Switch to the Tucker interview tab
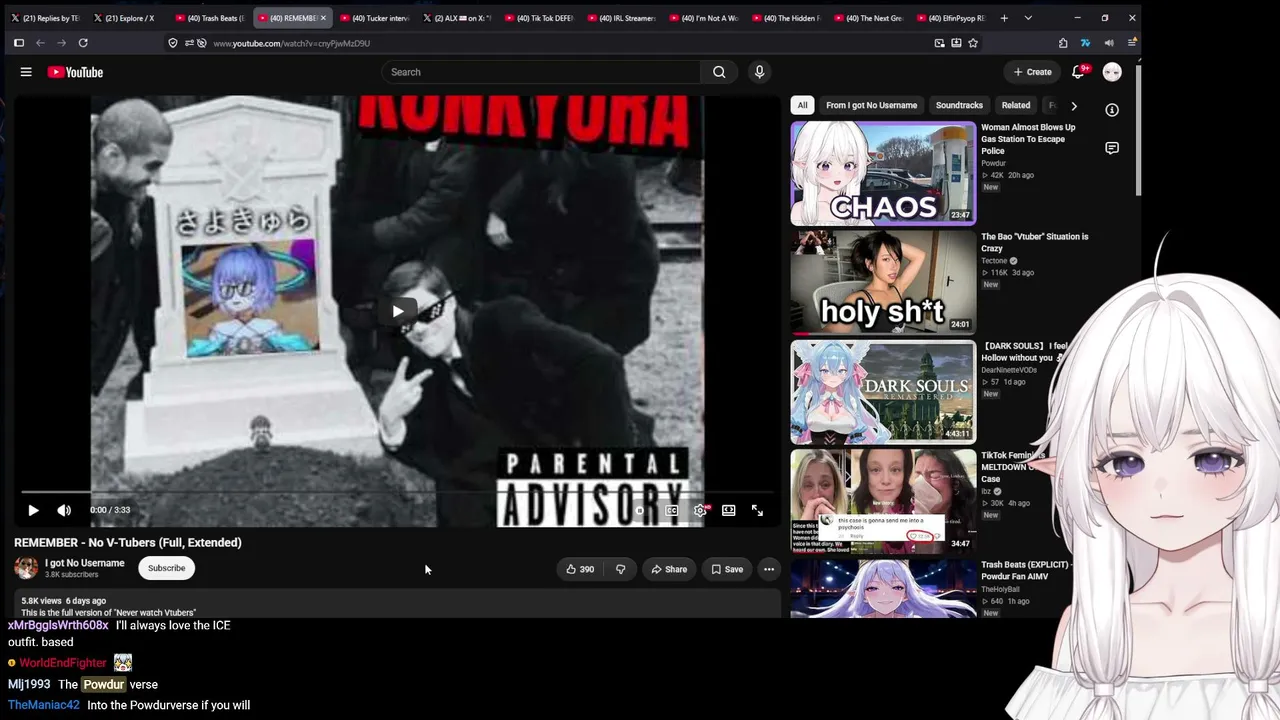The width and height of the screenshot is (1280, 720). click(374, 18)
